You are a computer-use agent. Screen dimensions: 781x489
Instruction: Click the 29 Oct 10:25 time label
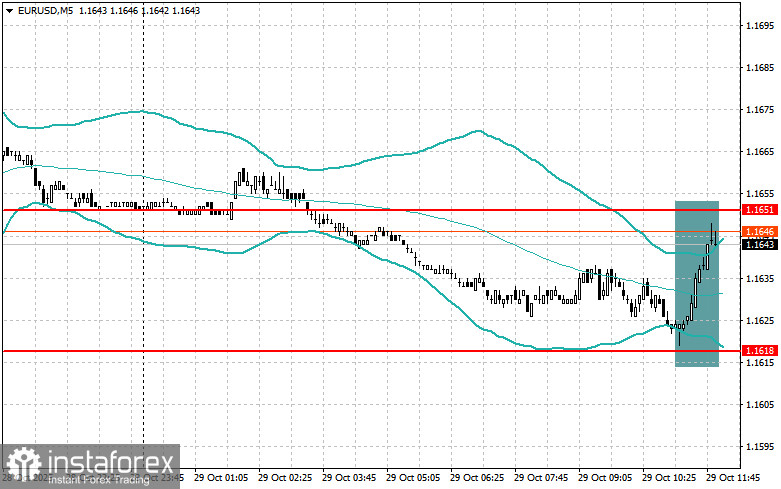[x=669, y=478]
